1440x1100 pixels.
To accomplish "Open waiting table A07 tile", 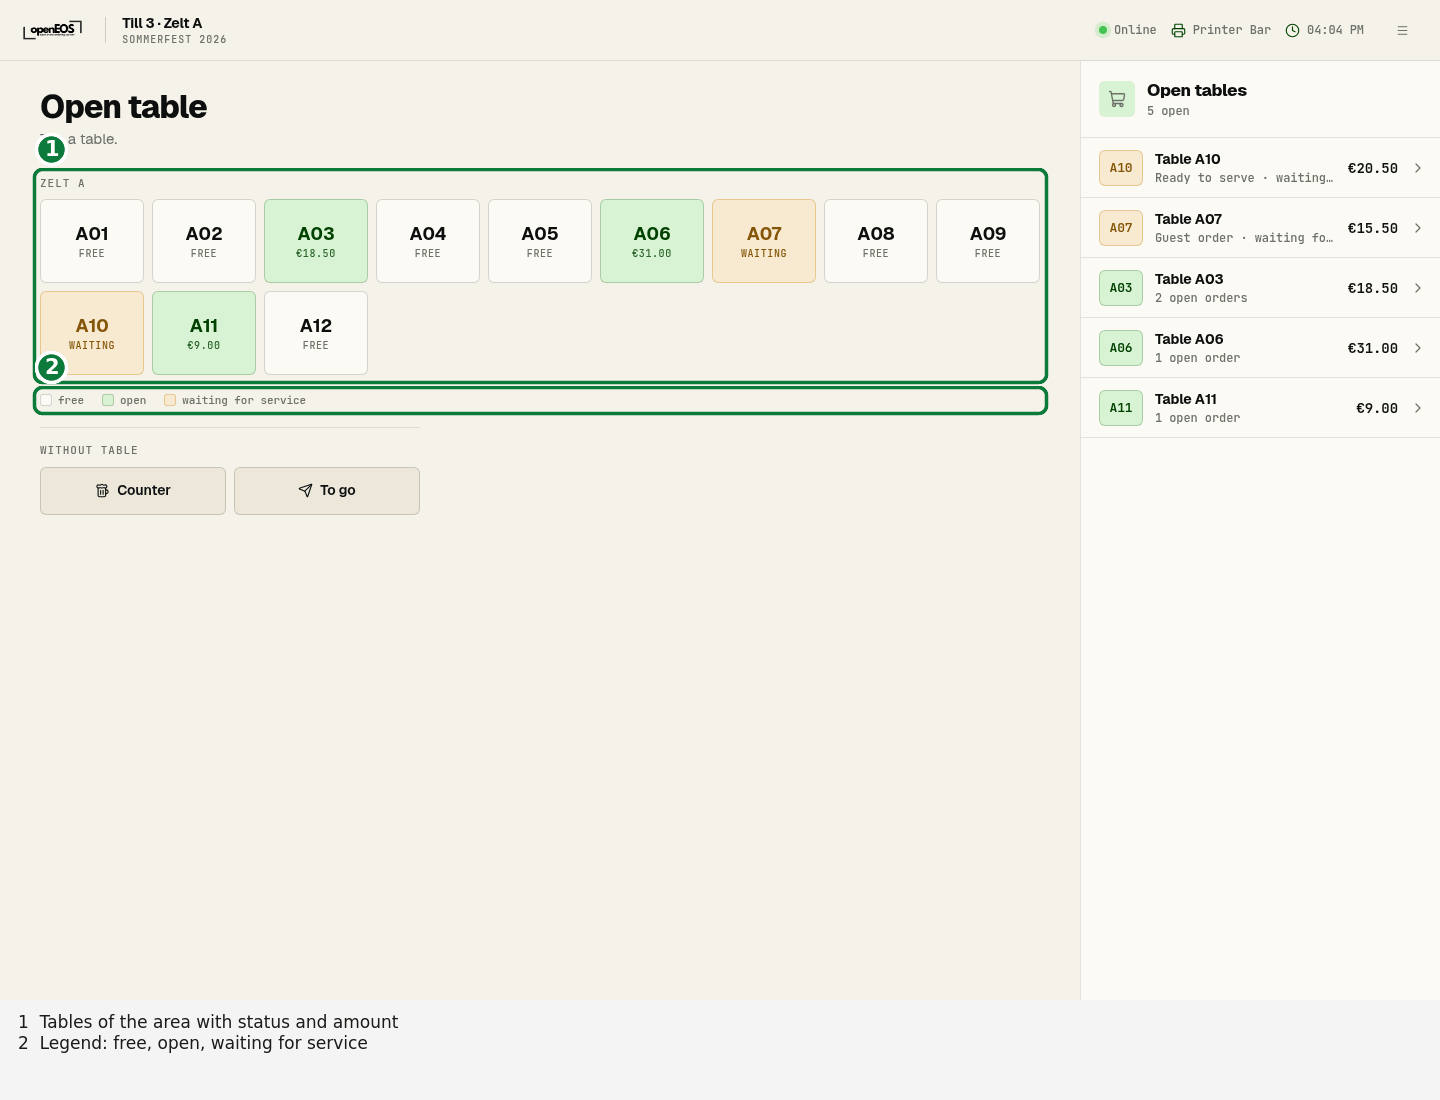I will tap(764, 241).
